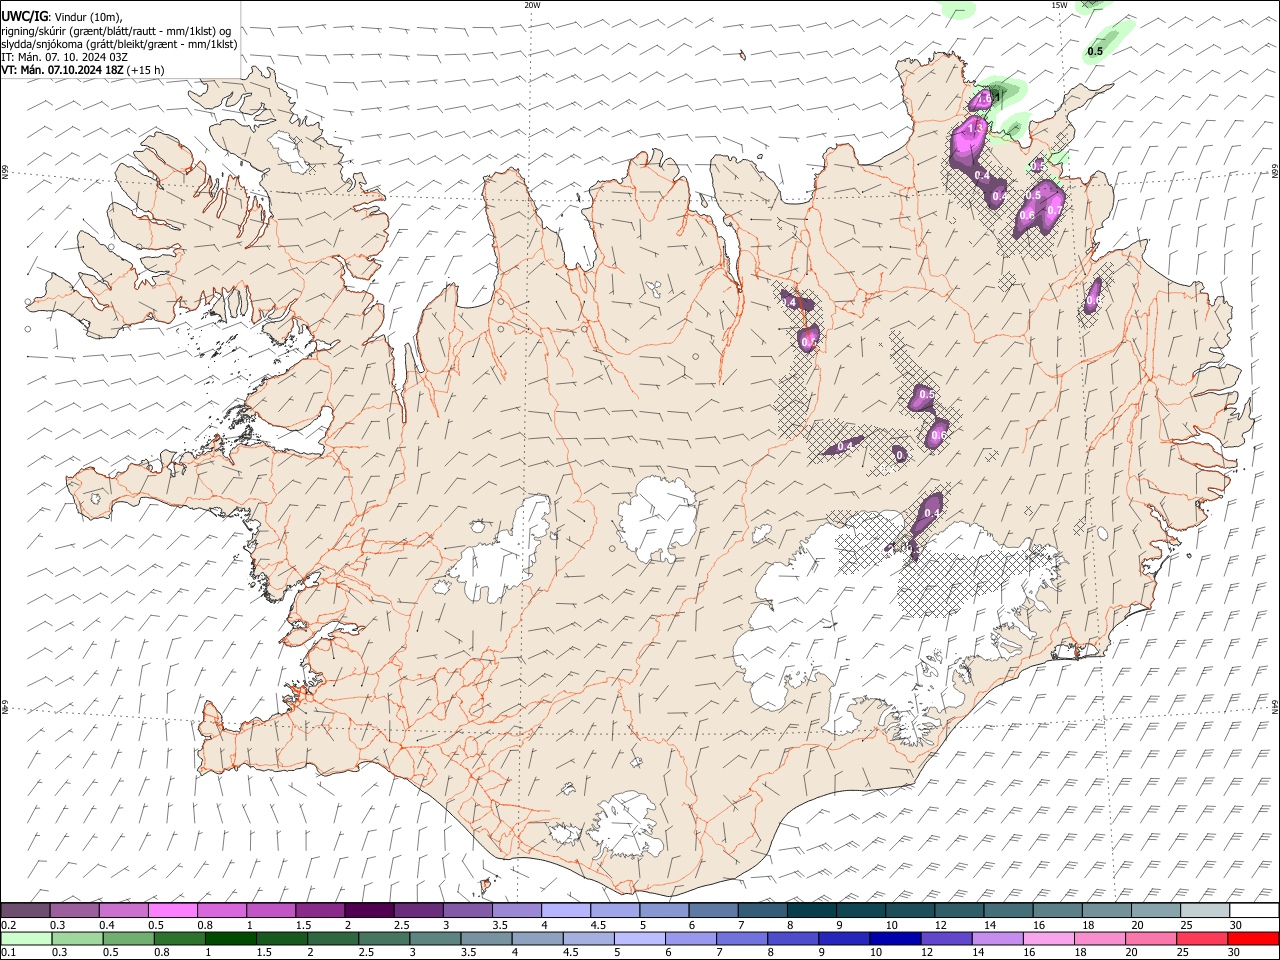Click the black 0.5 label on green offshore patch
The height and width of the screenshot is (960, 1280).
[x=1095, y=51]
